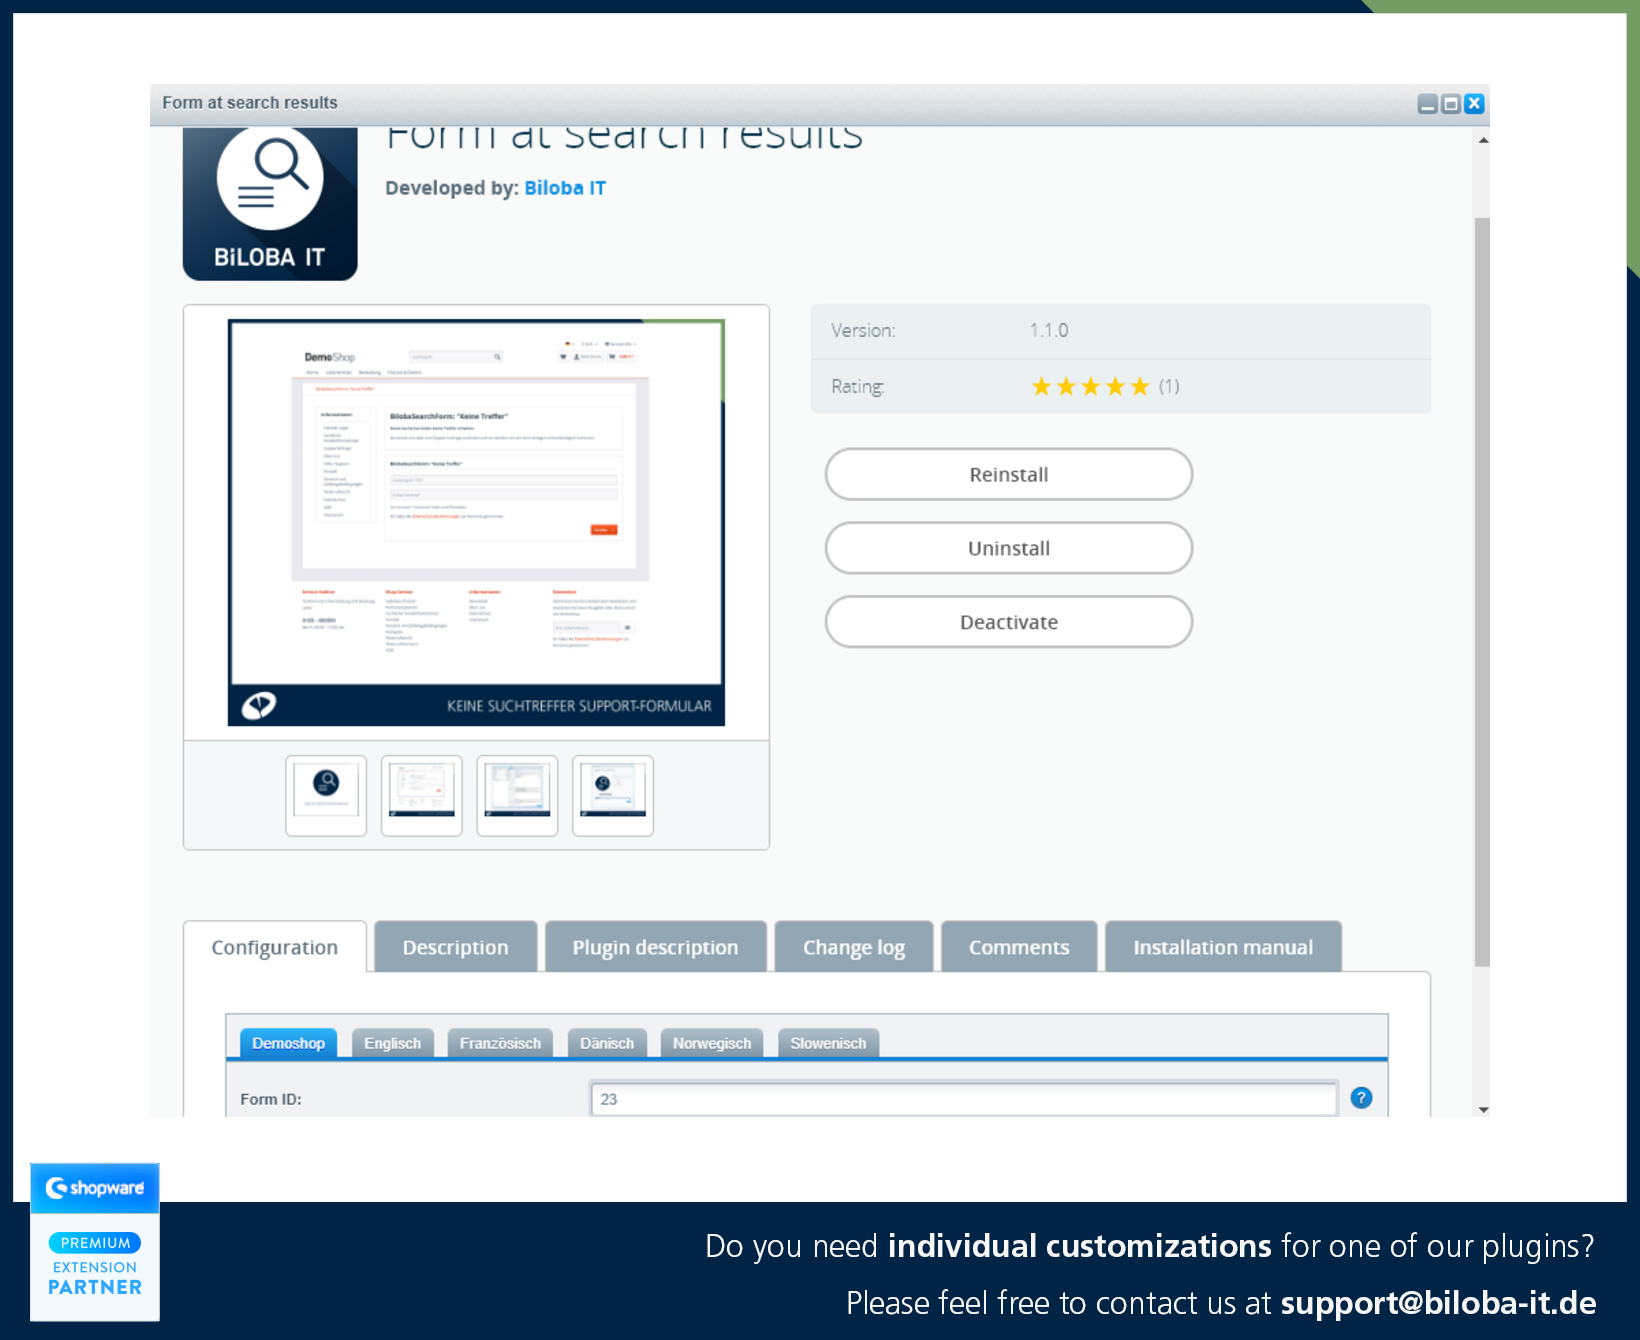This screenshot has width=1640, height=1340.
Task: Click the large plugin preview screenshot
Action: coord(476,523)
